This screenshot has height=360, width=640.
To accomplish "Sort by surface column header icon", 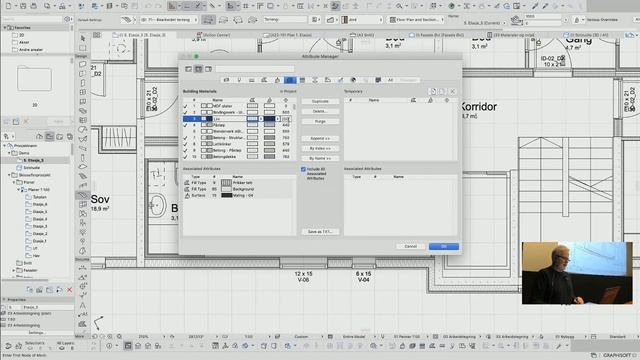I will [x=269, y=100].
